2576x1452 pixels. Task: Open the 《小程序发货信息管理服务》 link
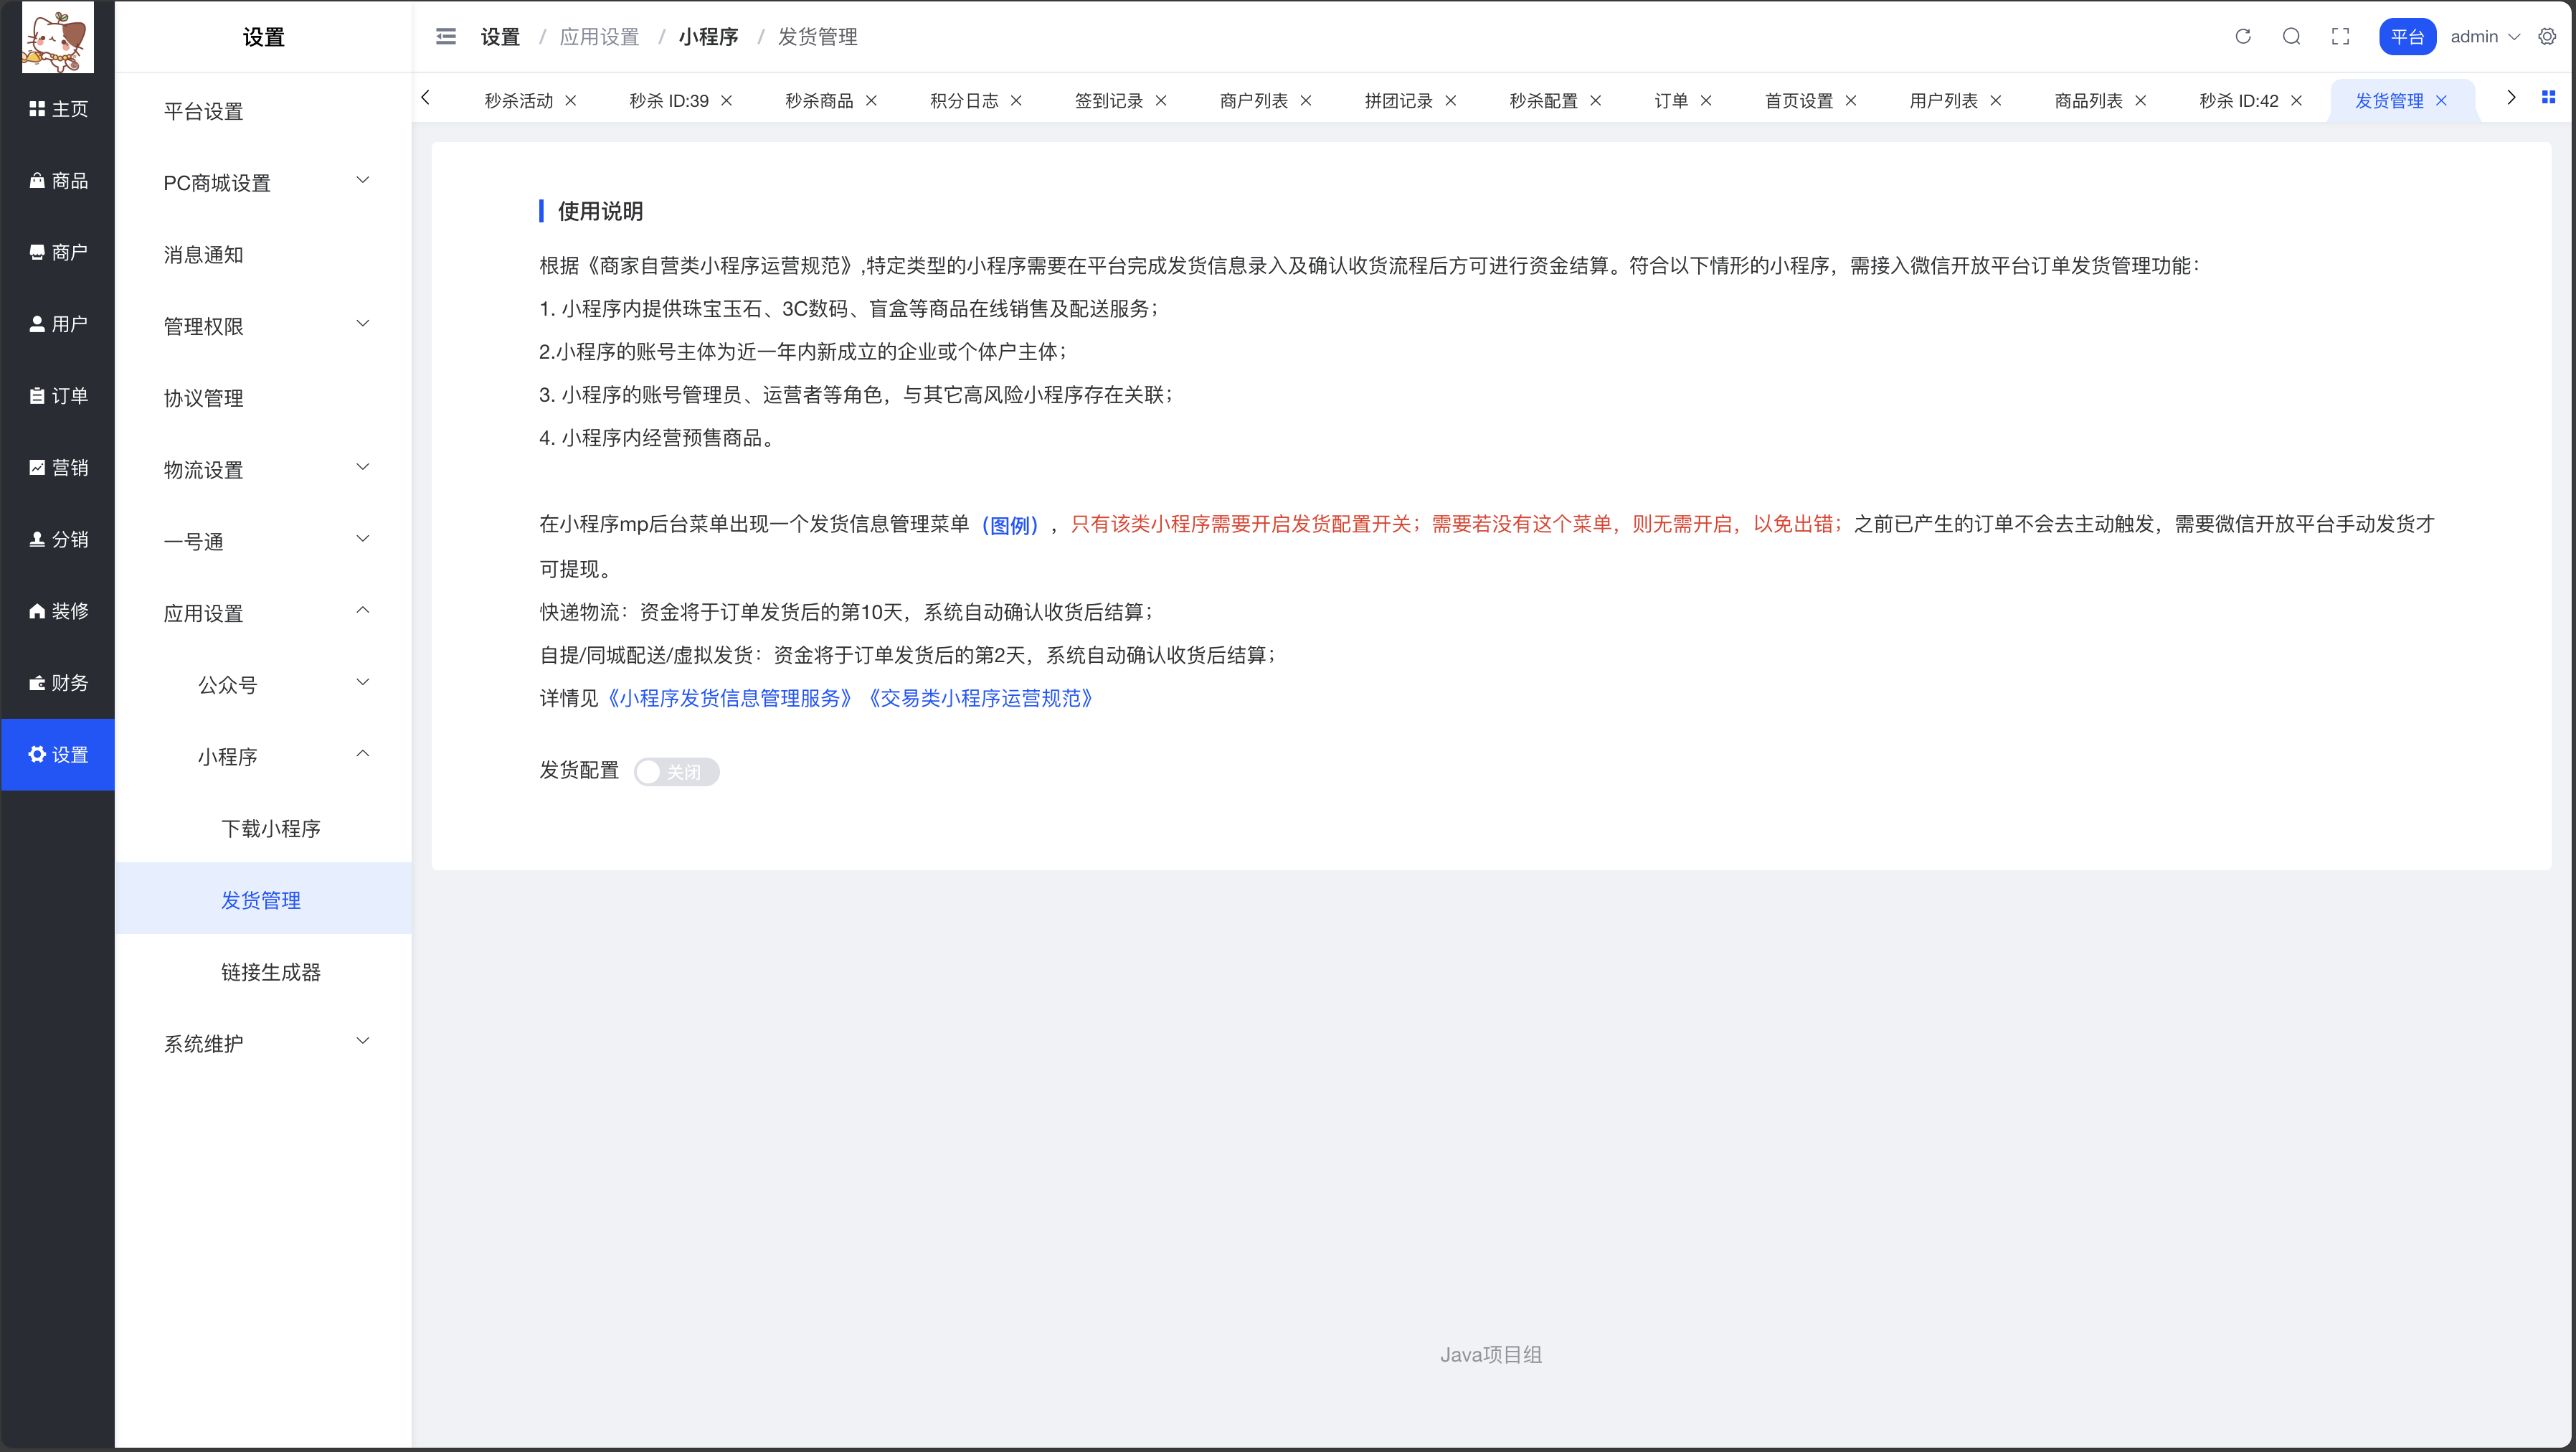point(728,698)
